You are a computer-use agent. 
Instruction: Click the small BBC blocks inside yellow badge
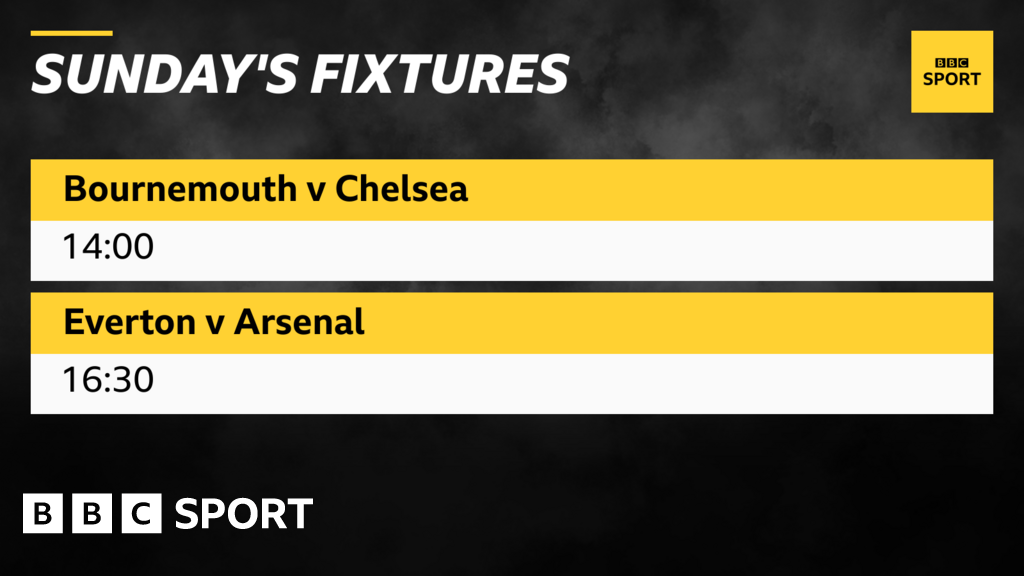click(x=952, y=63)
